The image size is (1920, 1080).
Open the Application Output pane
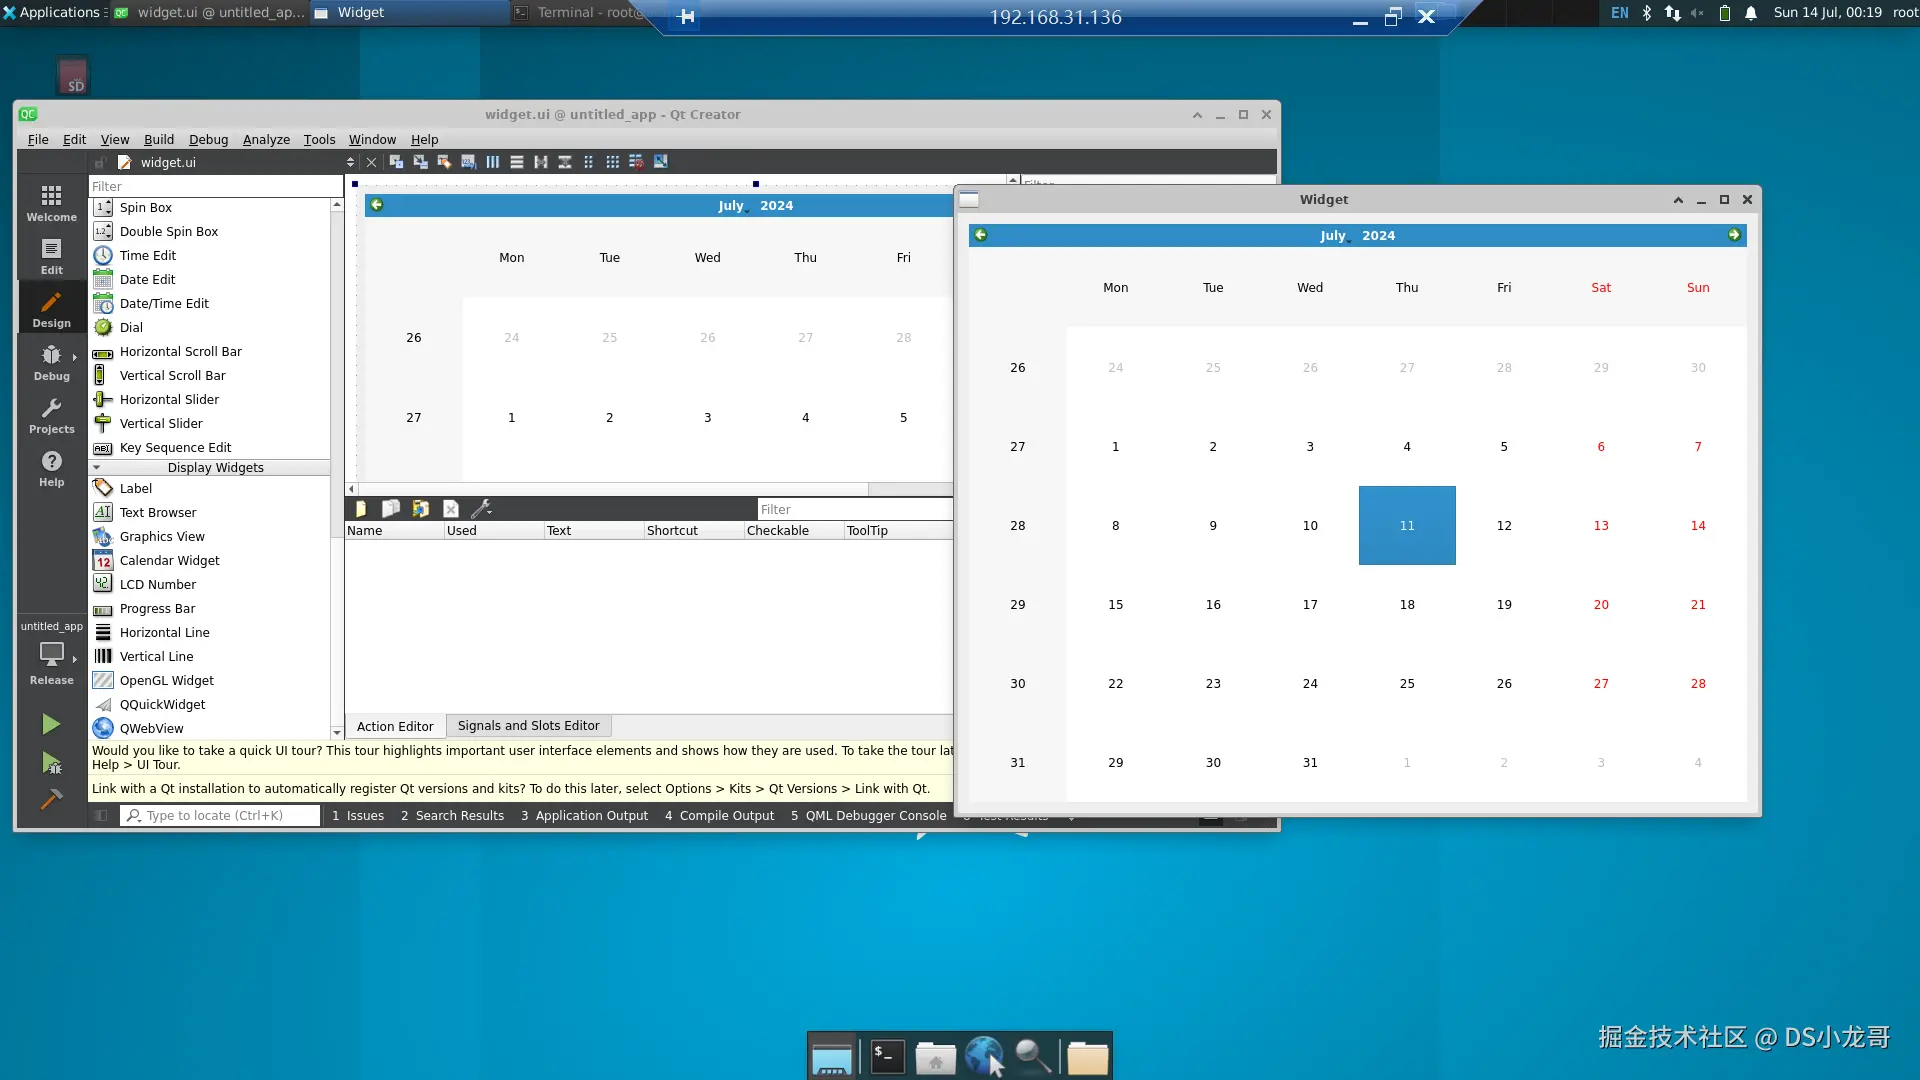coord(584,816)
